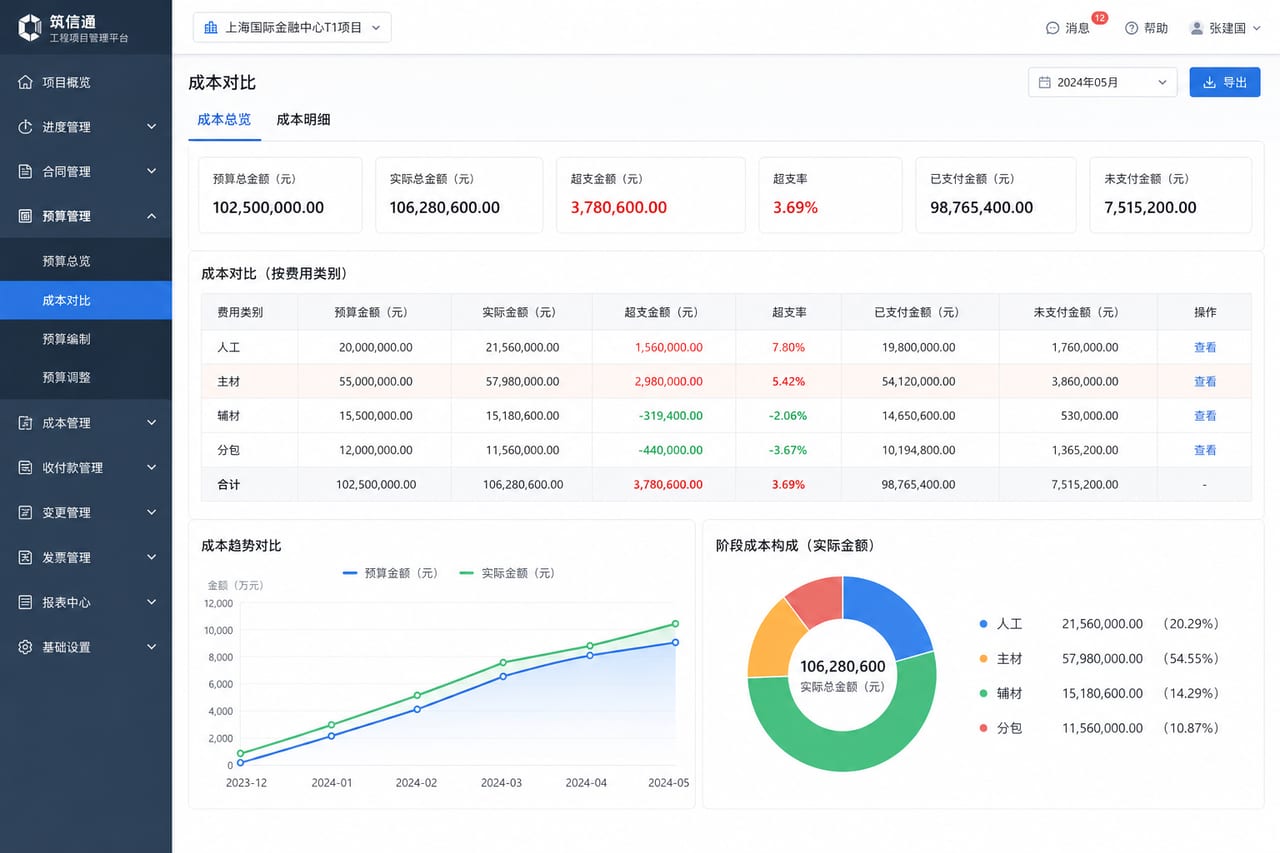Click 查看 in the 人工 row
Screen dimensions: 1280x853
(x=1205, y=347)
